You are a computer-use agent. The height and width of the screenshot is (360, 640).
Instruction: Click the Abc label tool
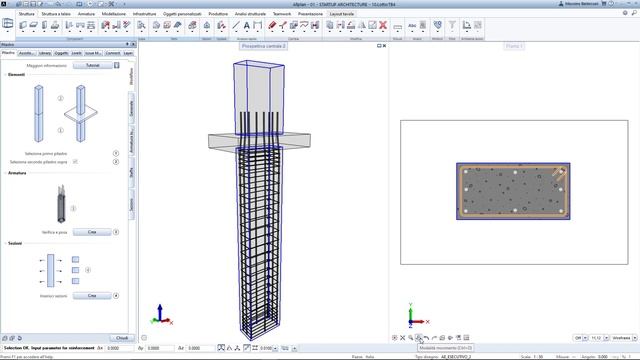(412, 25)
